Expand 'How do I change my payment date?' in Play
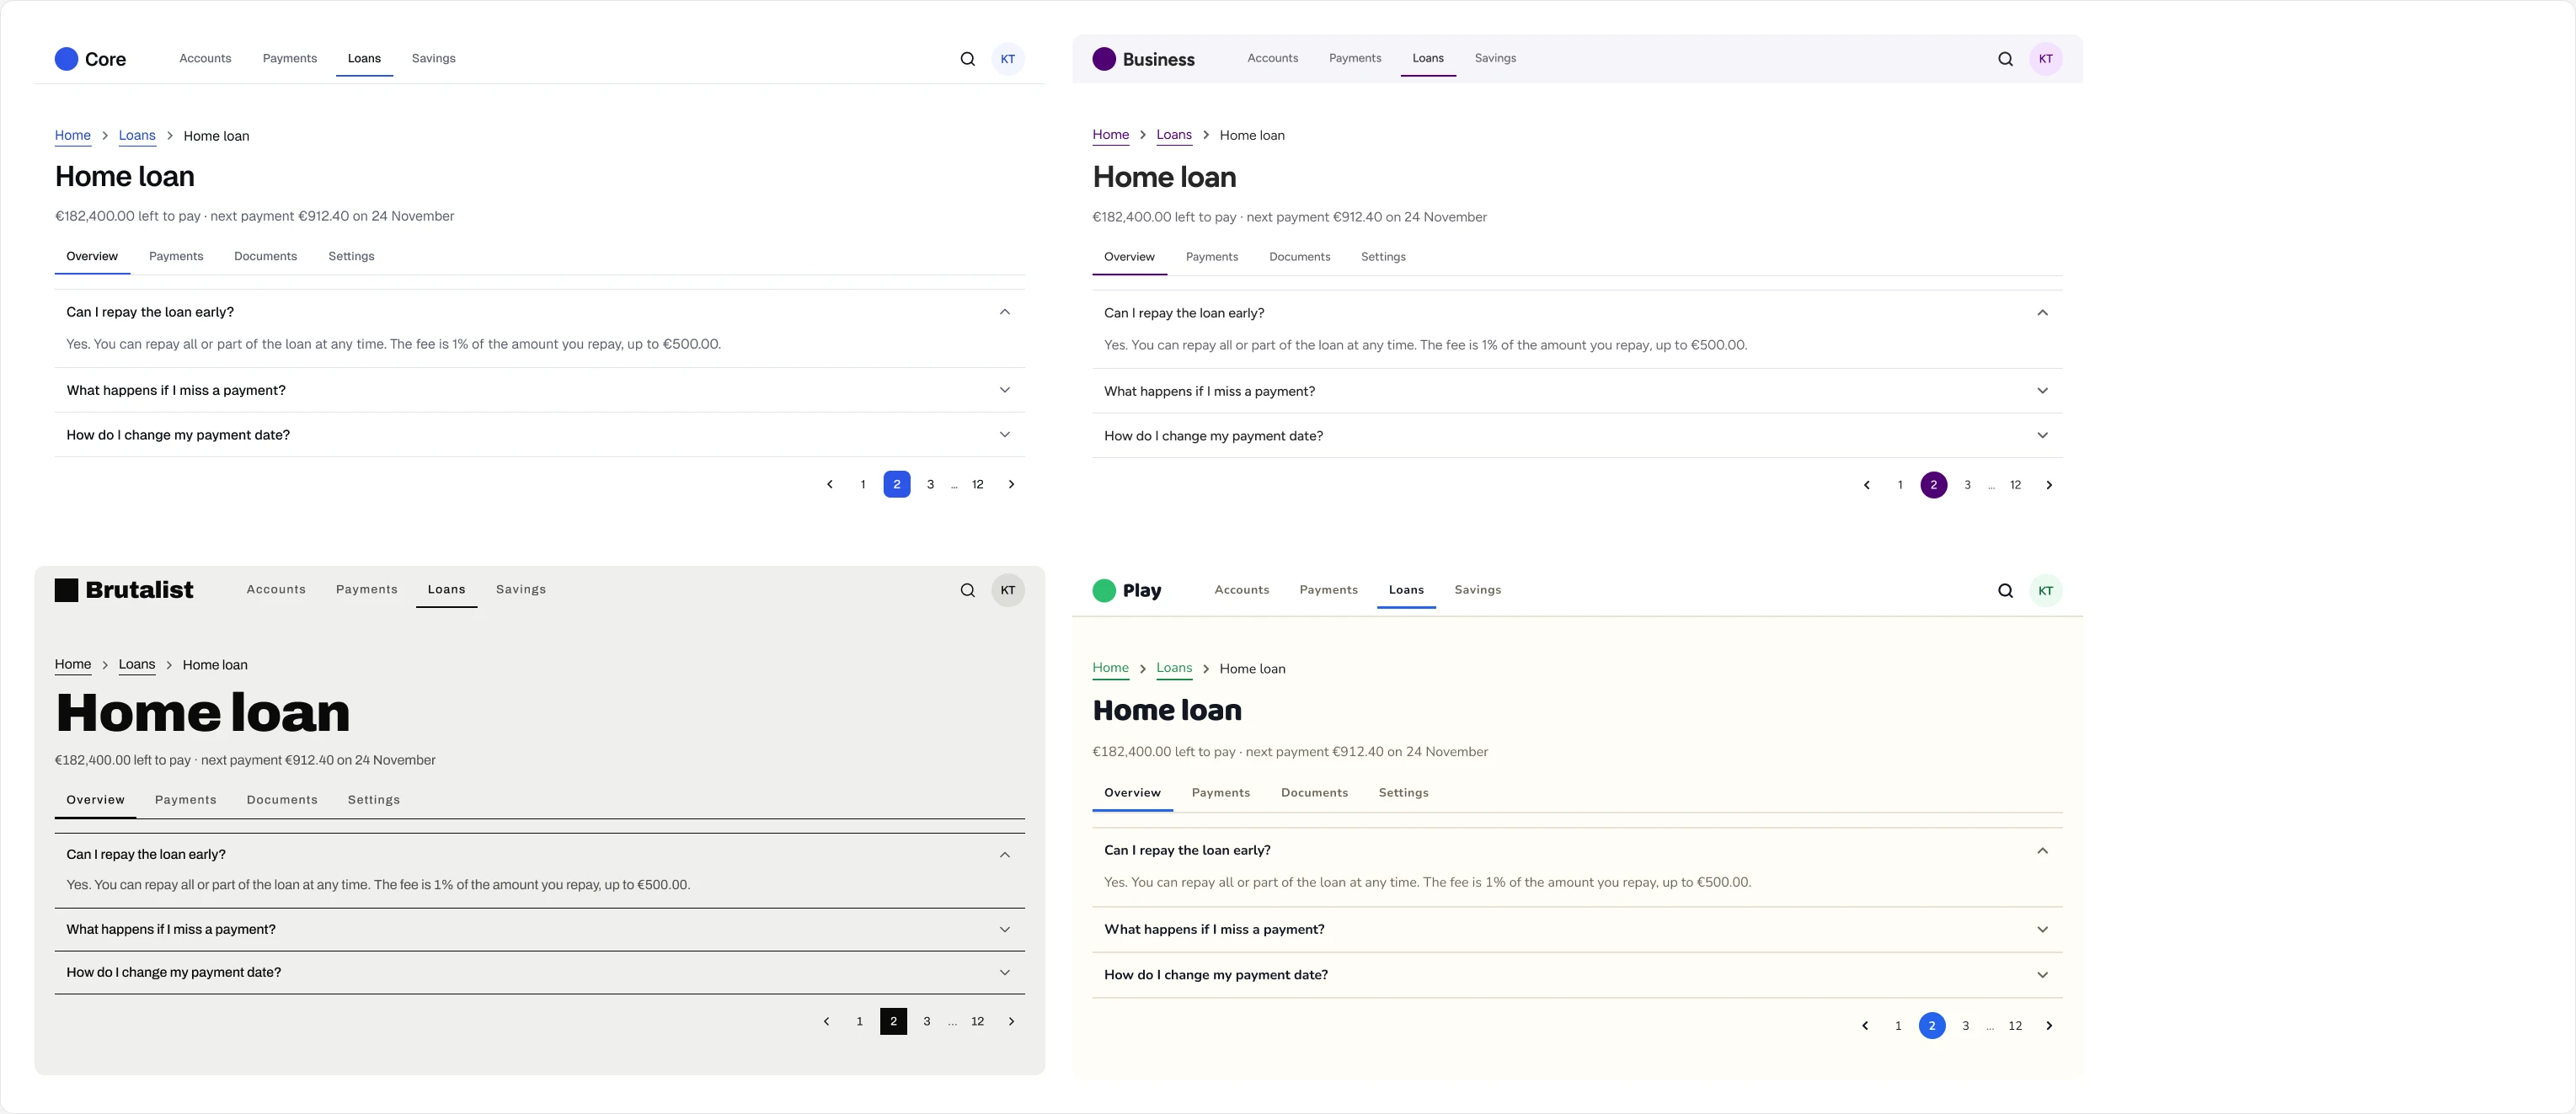2576x1114 pixels. [1577, 975]
